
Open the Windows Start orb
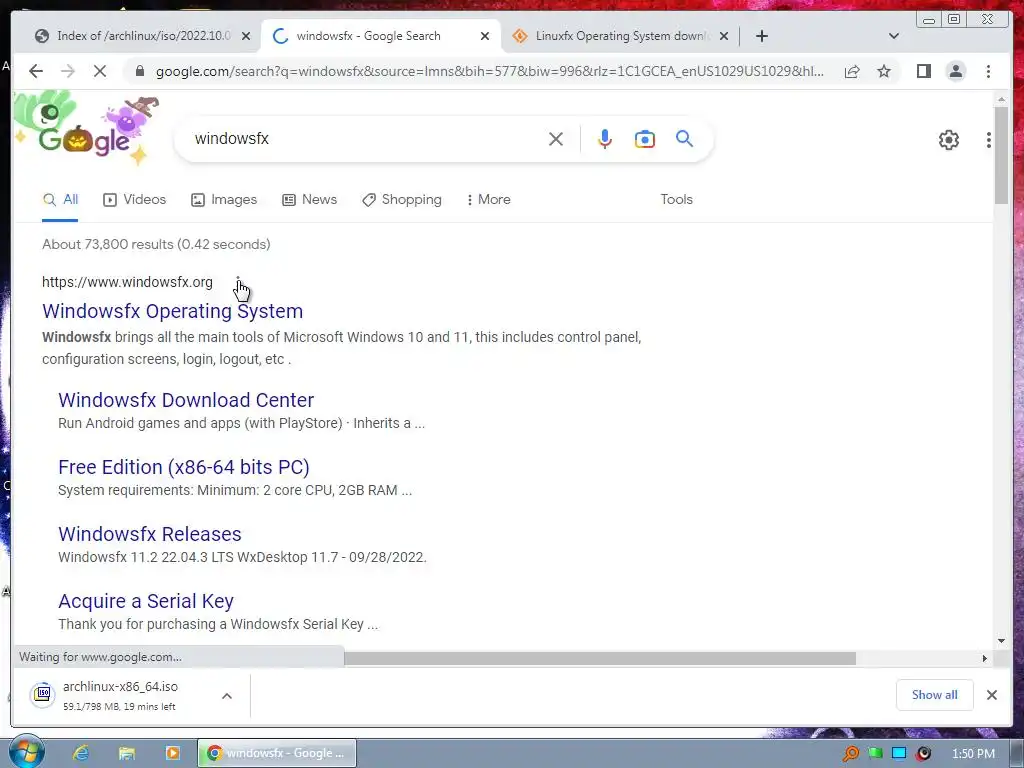pyautogui.click(x=26, y=752)
